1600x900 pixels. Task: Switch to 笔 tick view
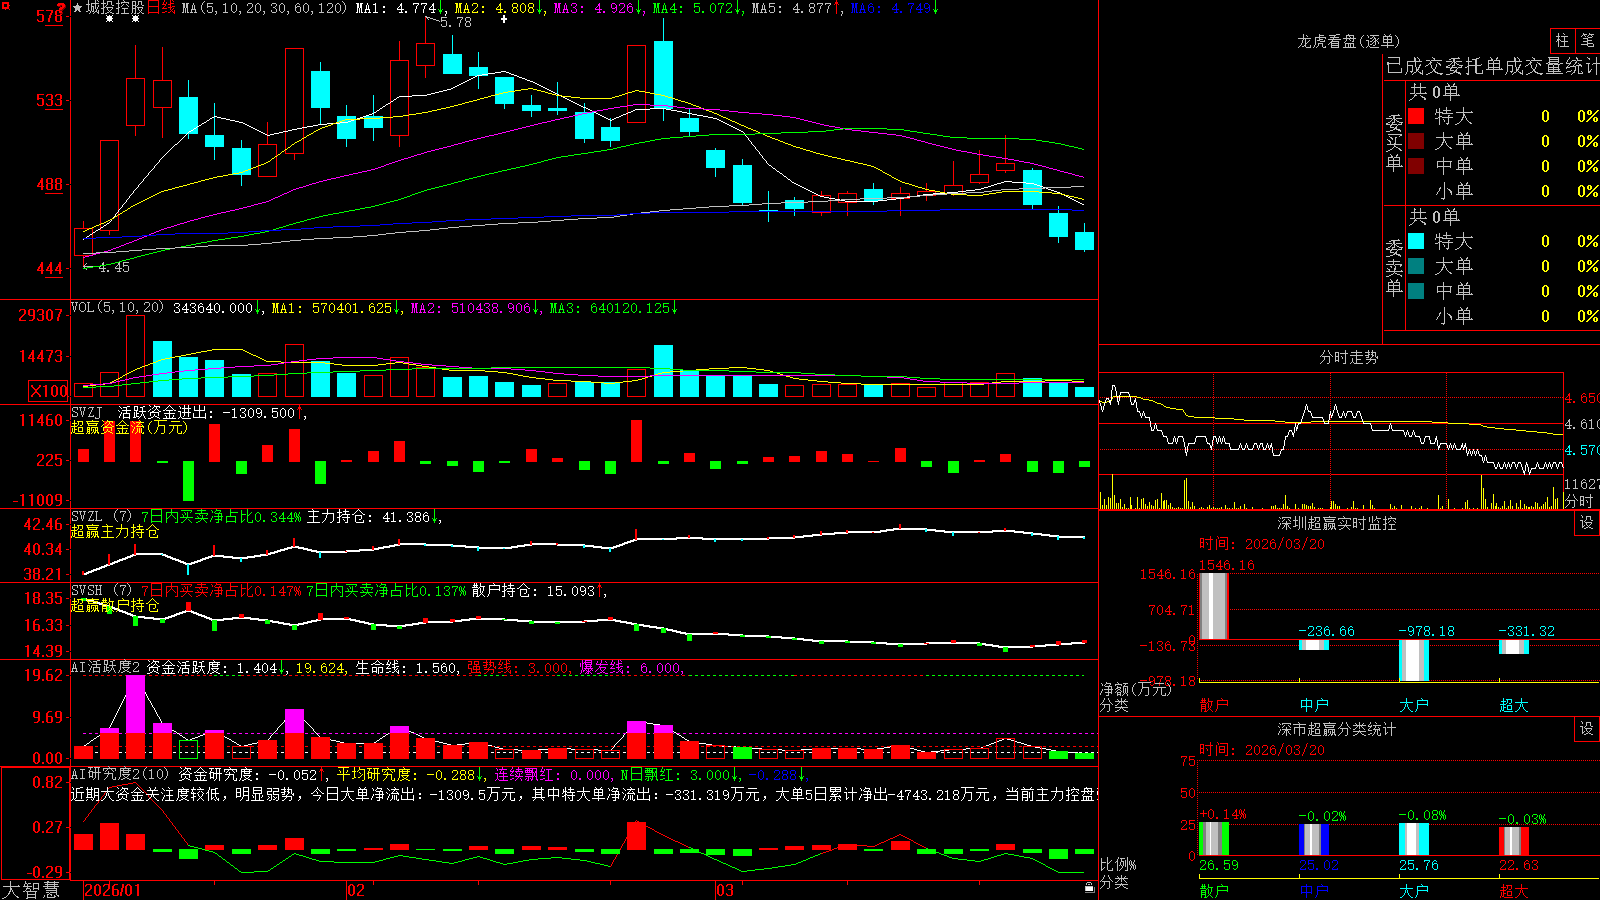[1587, 41]
